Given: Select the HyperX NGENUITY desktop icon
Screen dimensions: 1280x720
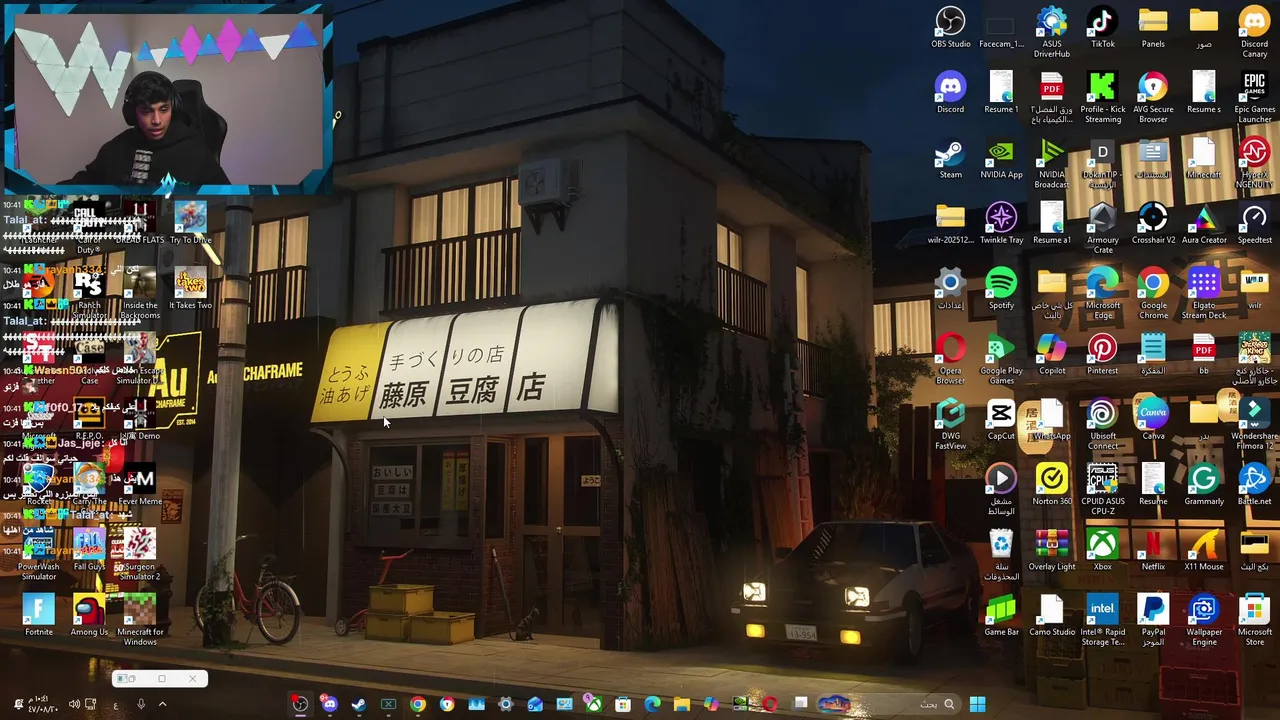Looking at the screenshot, I should click(x=1254, y=163).
